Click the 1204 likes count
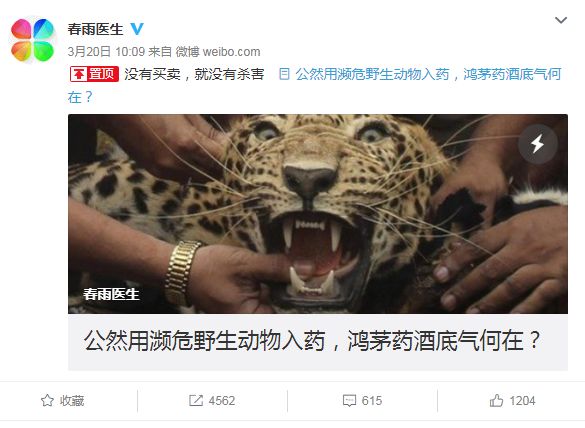 (x=522, y=400)
